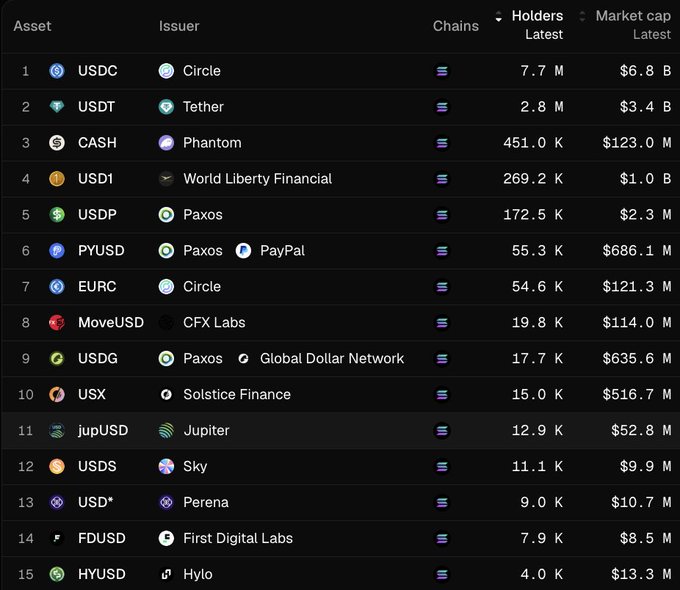
Task: Open the MoveUSD asset name
Action: [111, 323]
